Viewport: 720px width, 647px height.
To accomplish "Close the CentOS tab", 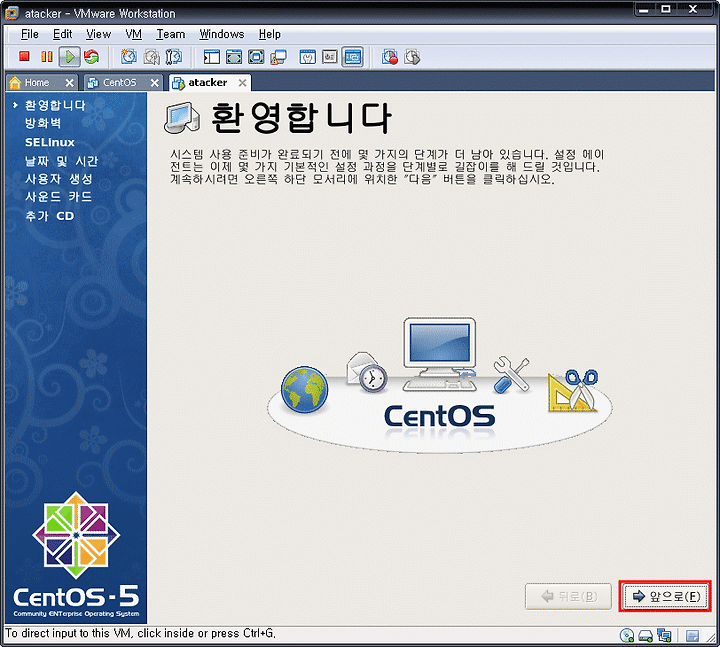I will 155,83.
